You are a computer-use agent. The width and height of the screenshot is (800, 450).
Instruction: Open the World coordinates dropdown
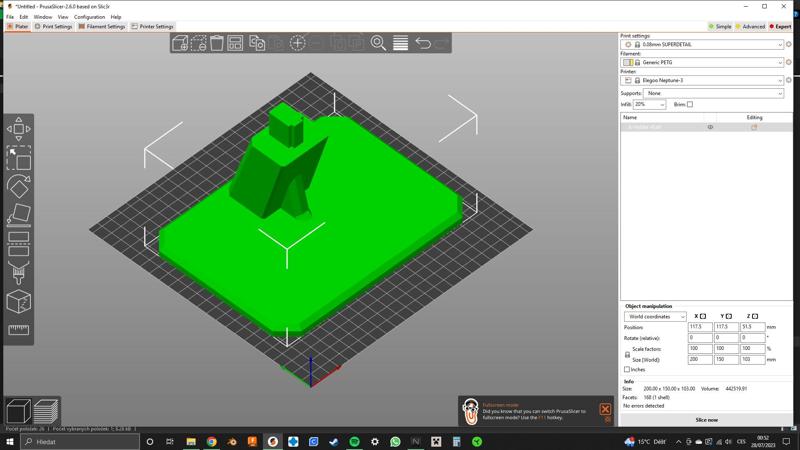[x=655, y=316]
